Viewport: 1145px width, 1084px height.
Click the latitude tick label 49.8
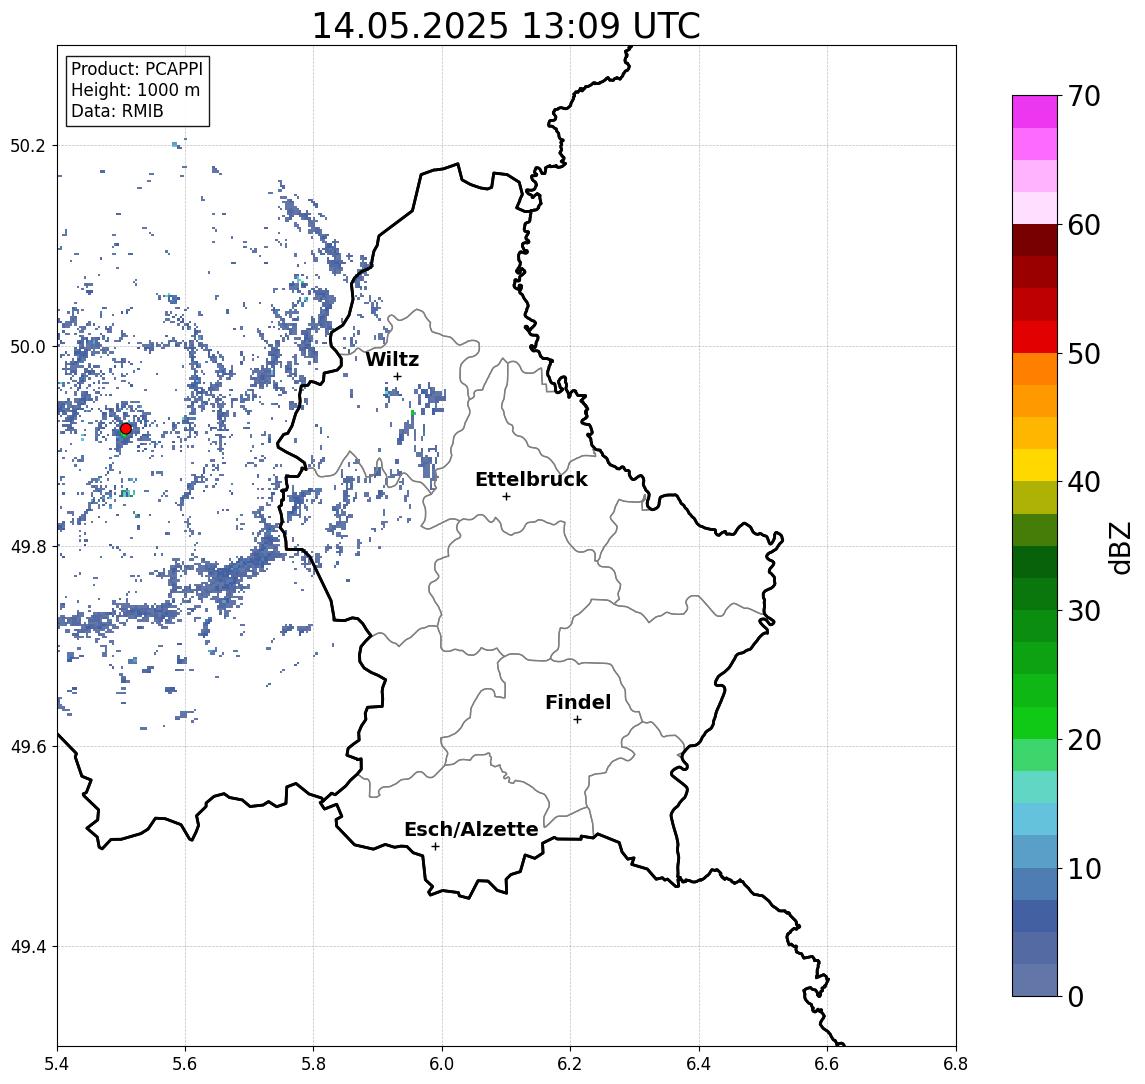click(x=28, y=546)
